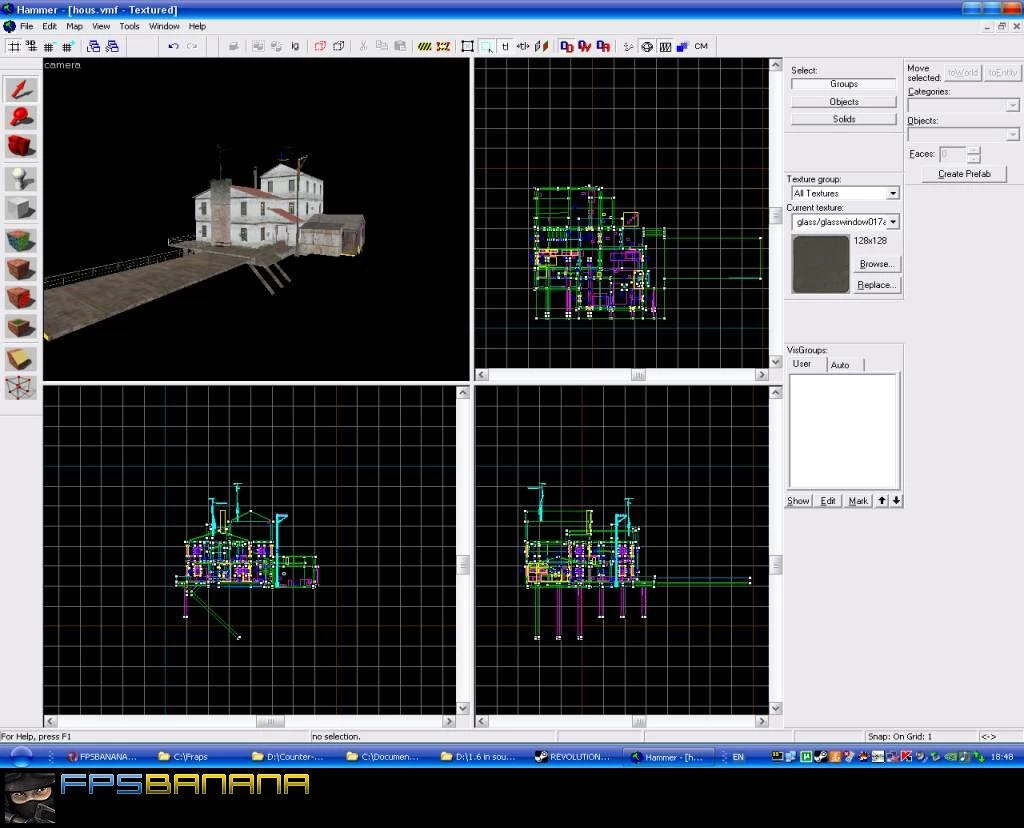Select the Selection arrow tool

coord(21,88)
